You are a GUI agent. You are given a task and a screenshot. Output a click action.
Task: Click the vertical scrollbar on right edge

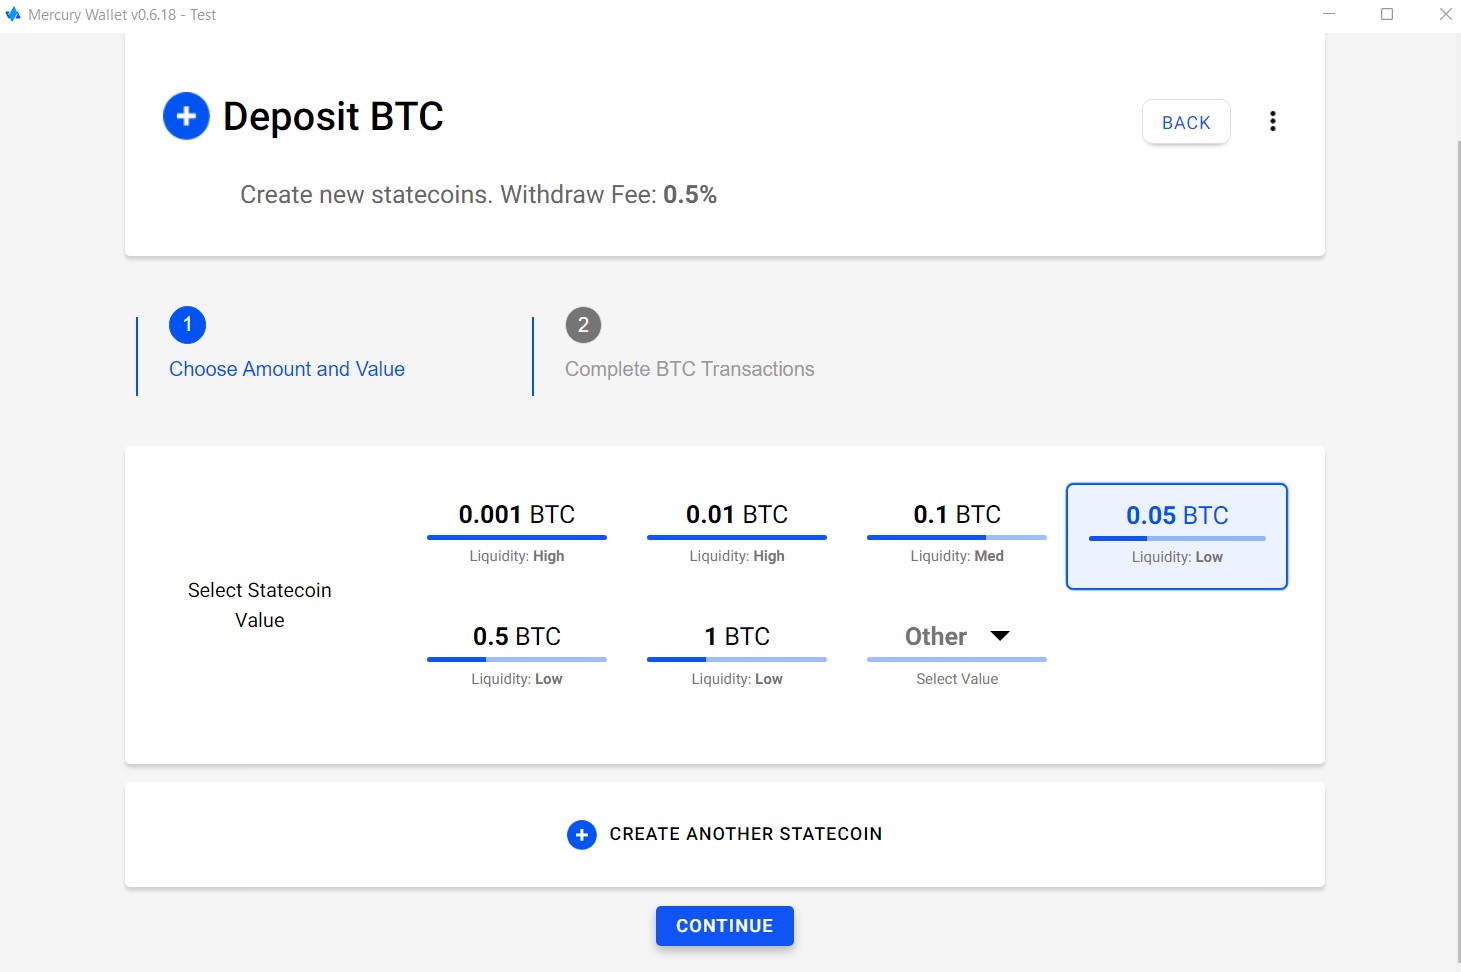(x=1458, y=550)
